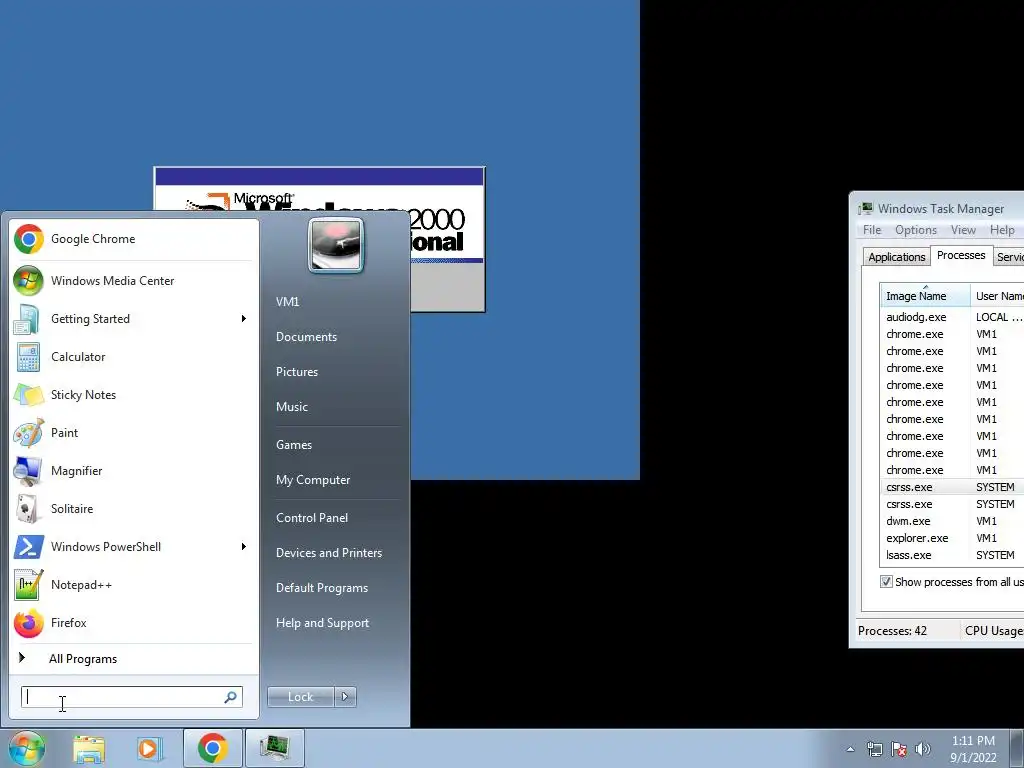Screen dimensions: 1024x768
Task: Open Task Manager View menu
Action: (963, 230)
